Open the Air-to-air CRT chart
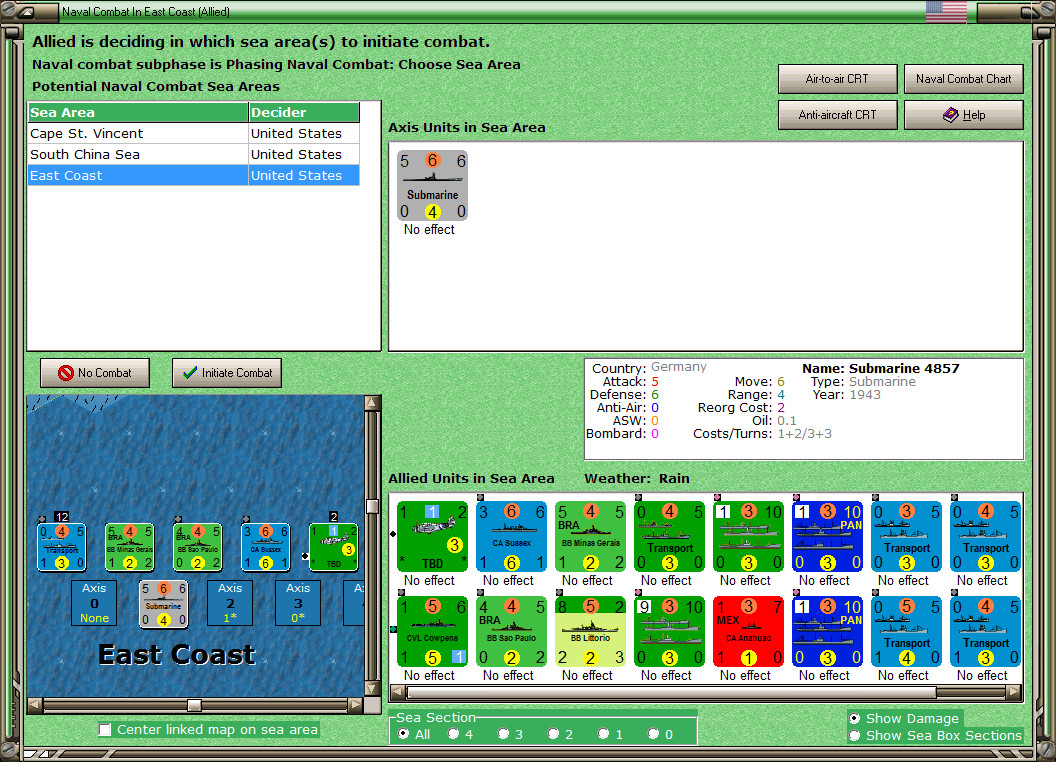The height and width of the screenshot is (762, 1056). [x=837, y=79]
